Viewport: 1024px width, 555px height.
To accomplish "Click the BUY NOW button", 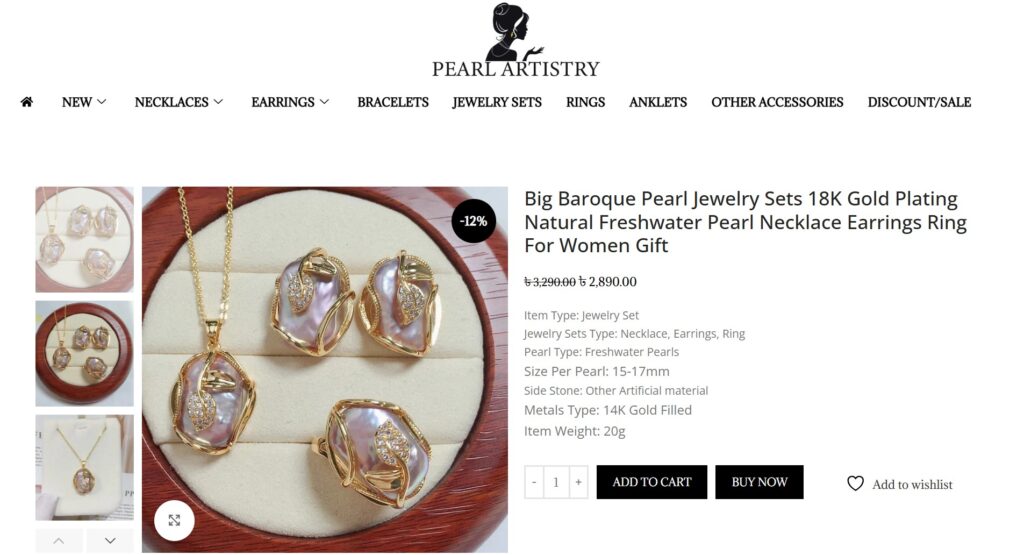I will pos(759,482).
